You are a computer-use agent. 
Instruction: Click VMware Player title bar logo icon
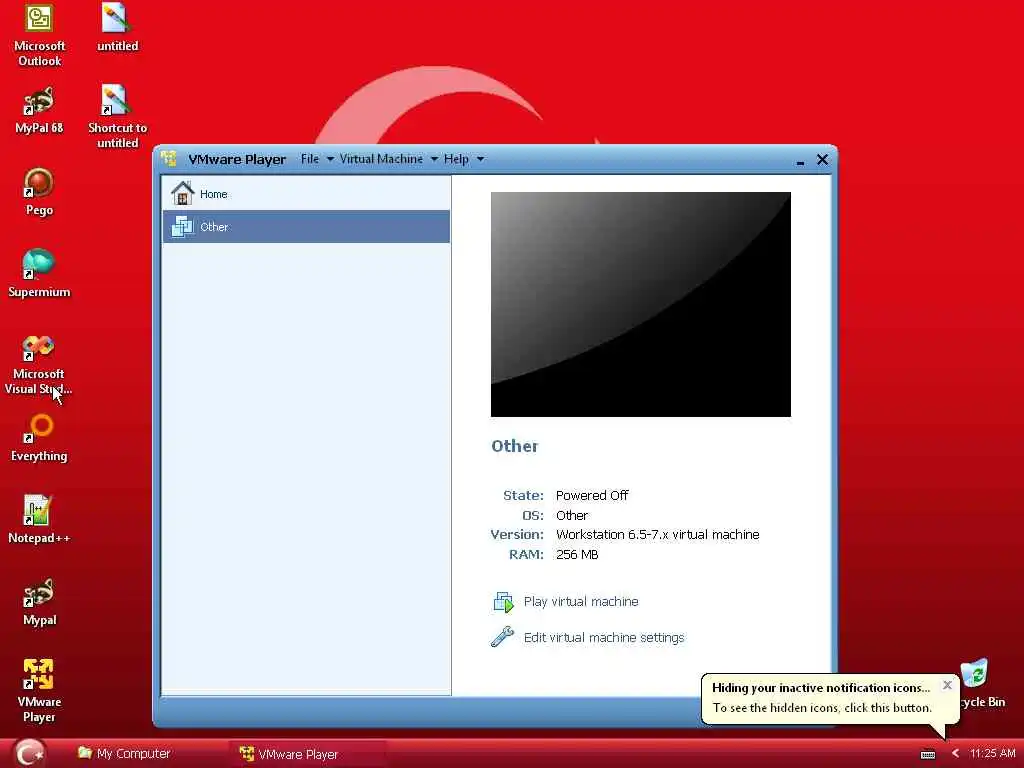(x=169, y=159)
